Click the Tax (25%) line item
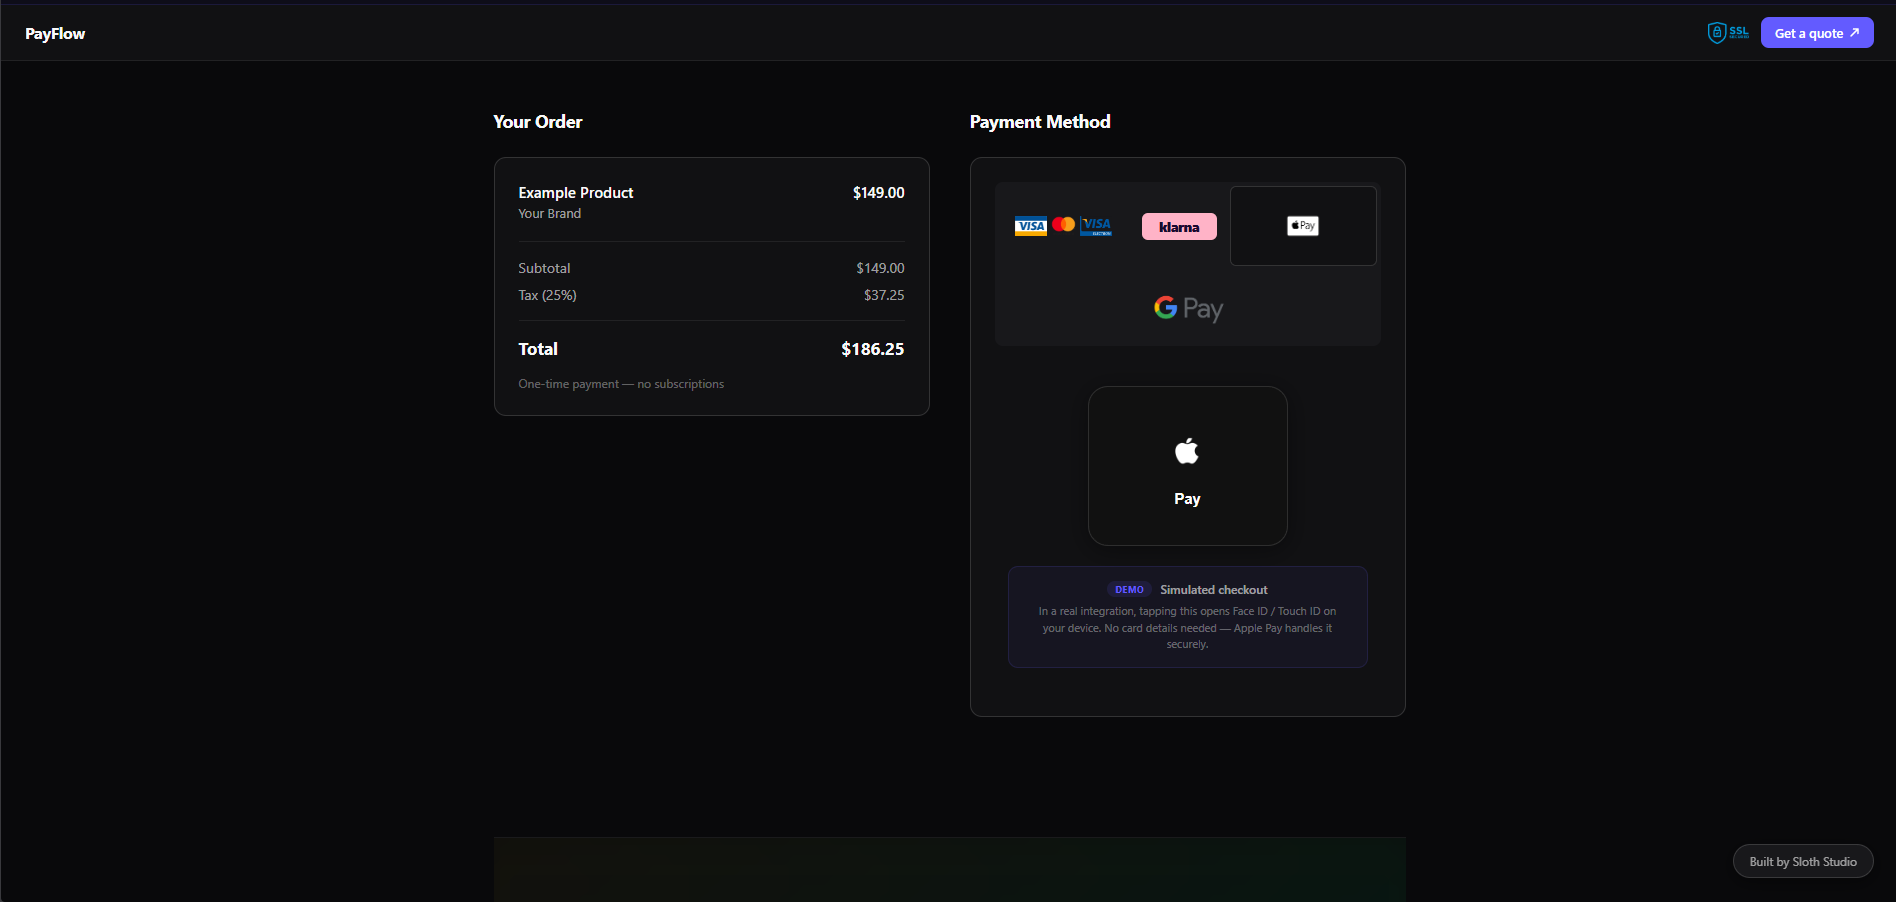The height and width of the screenshot is (902, 1896). coord(547,295)
